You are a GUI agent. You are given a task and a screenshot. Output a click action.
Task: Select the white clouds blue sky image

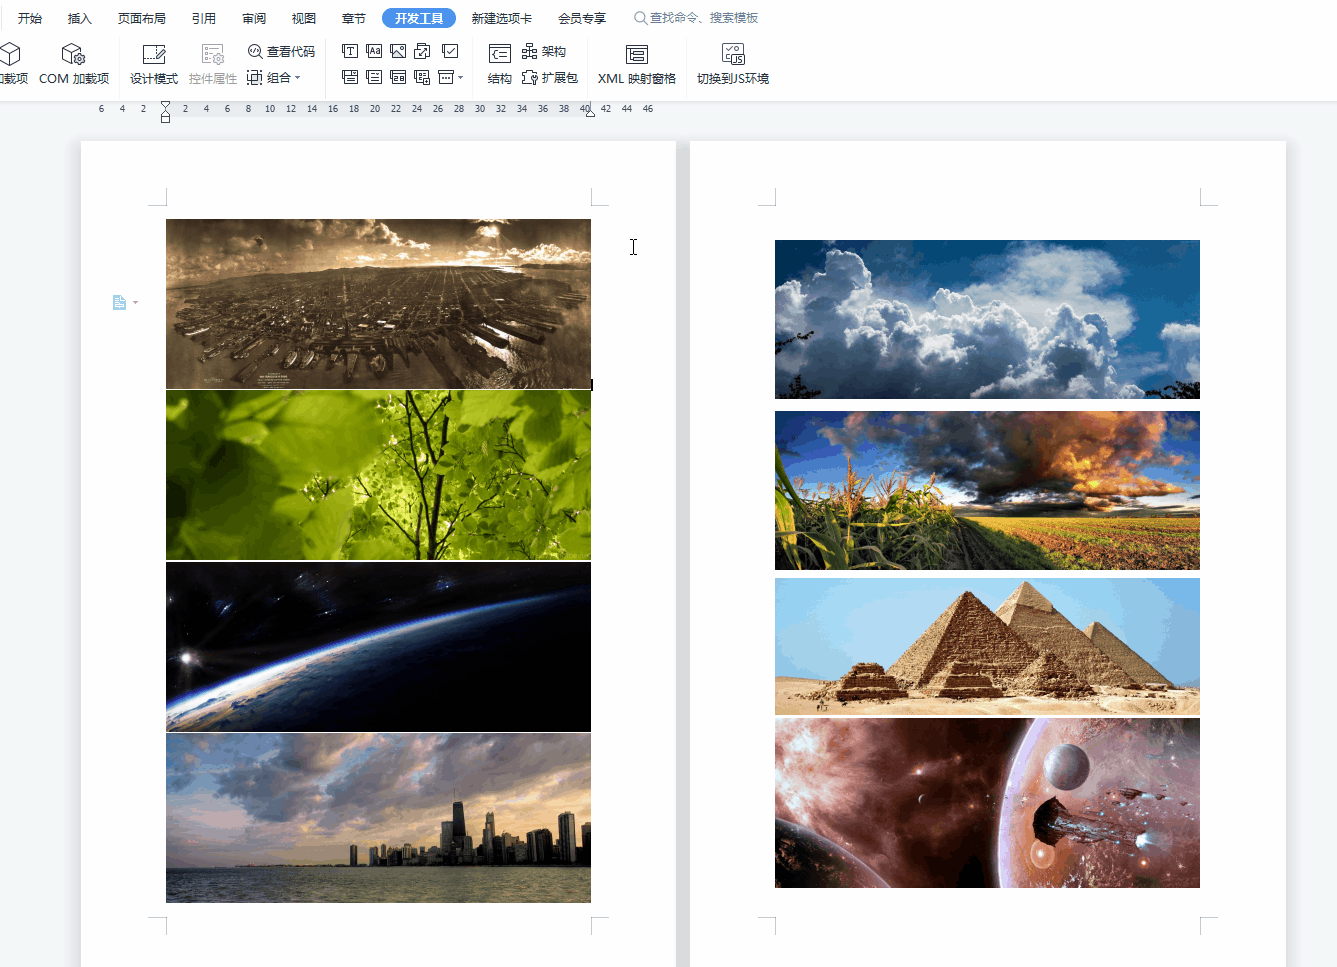coord(987,320)
